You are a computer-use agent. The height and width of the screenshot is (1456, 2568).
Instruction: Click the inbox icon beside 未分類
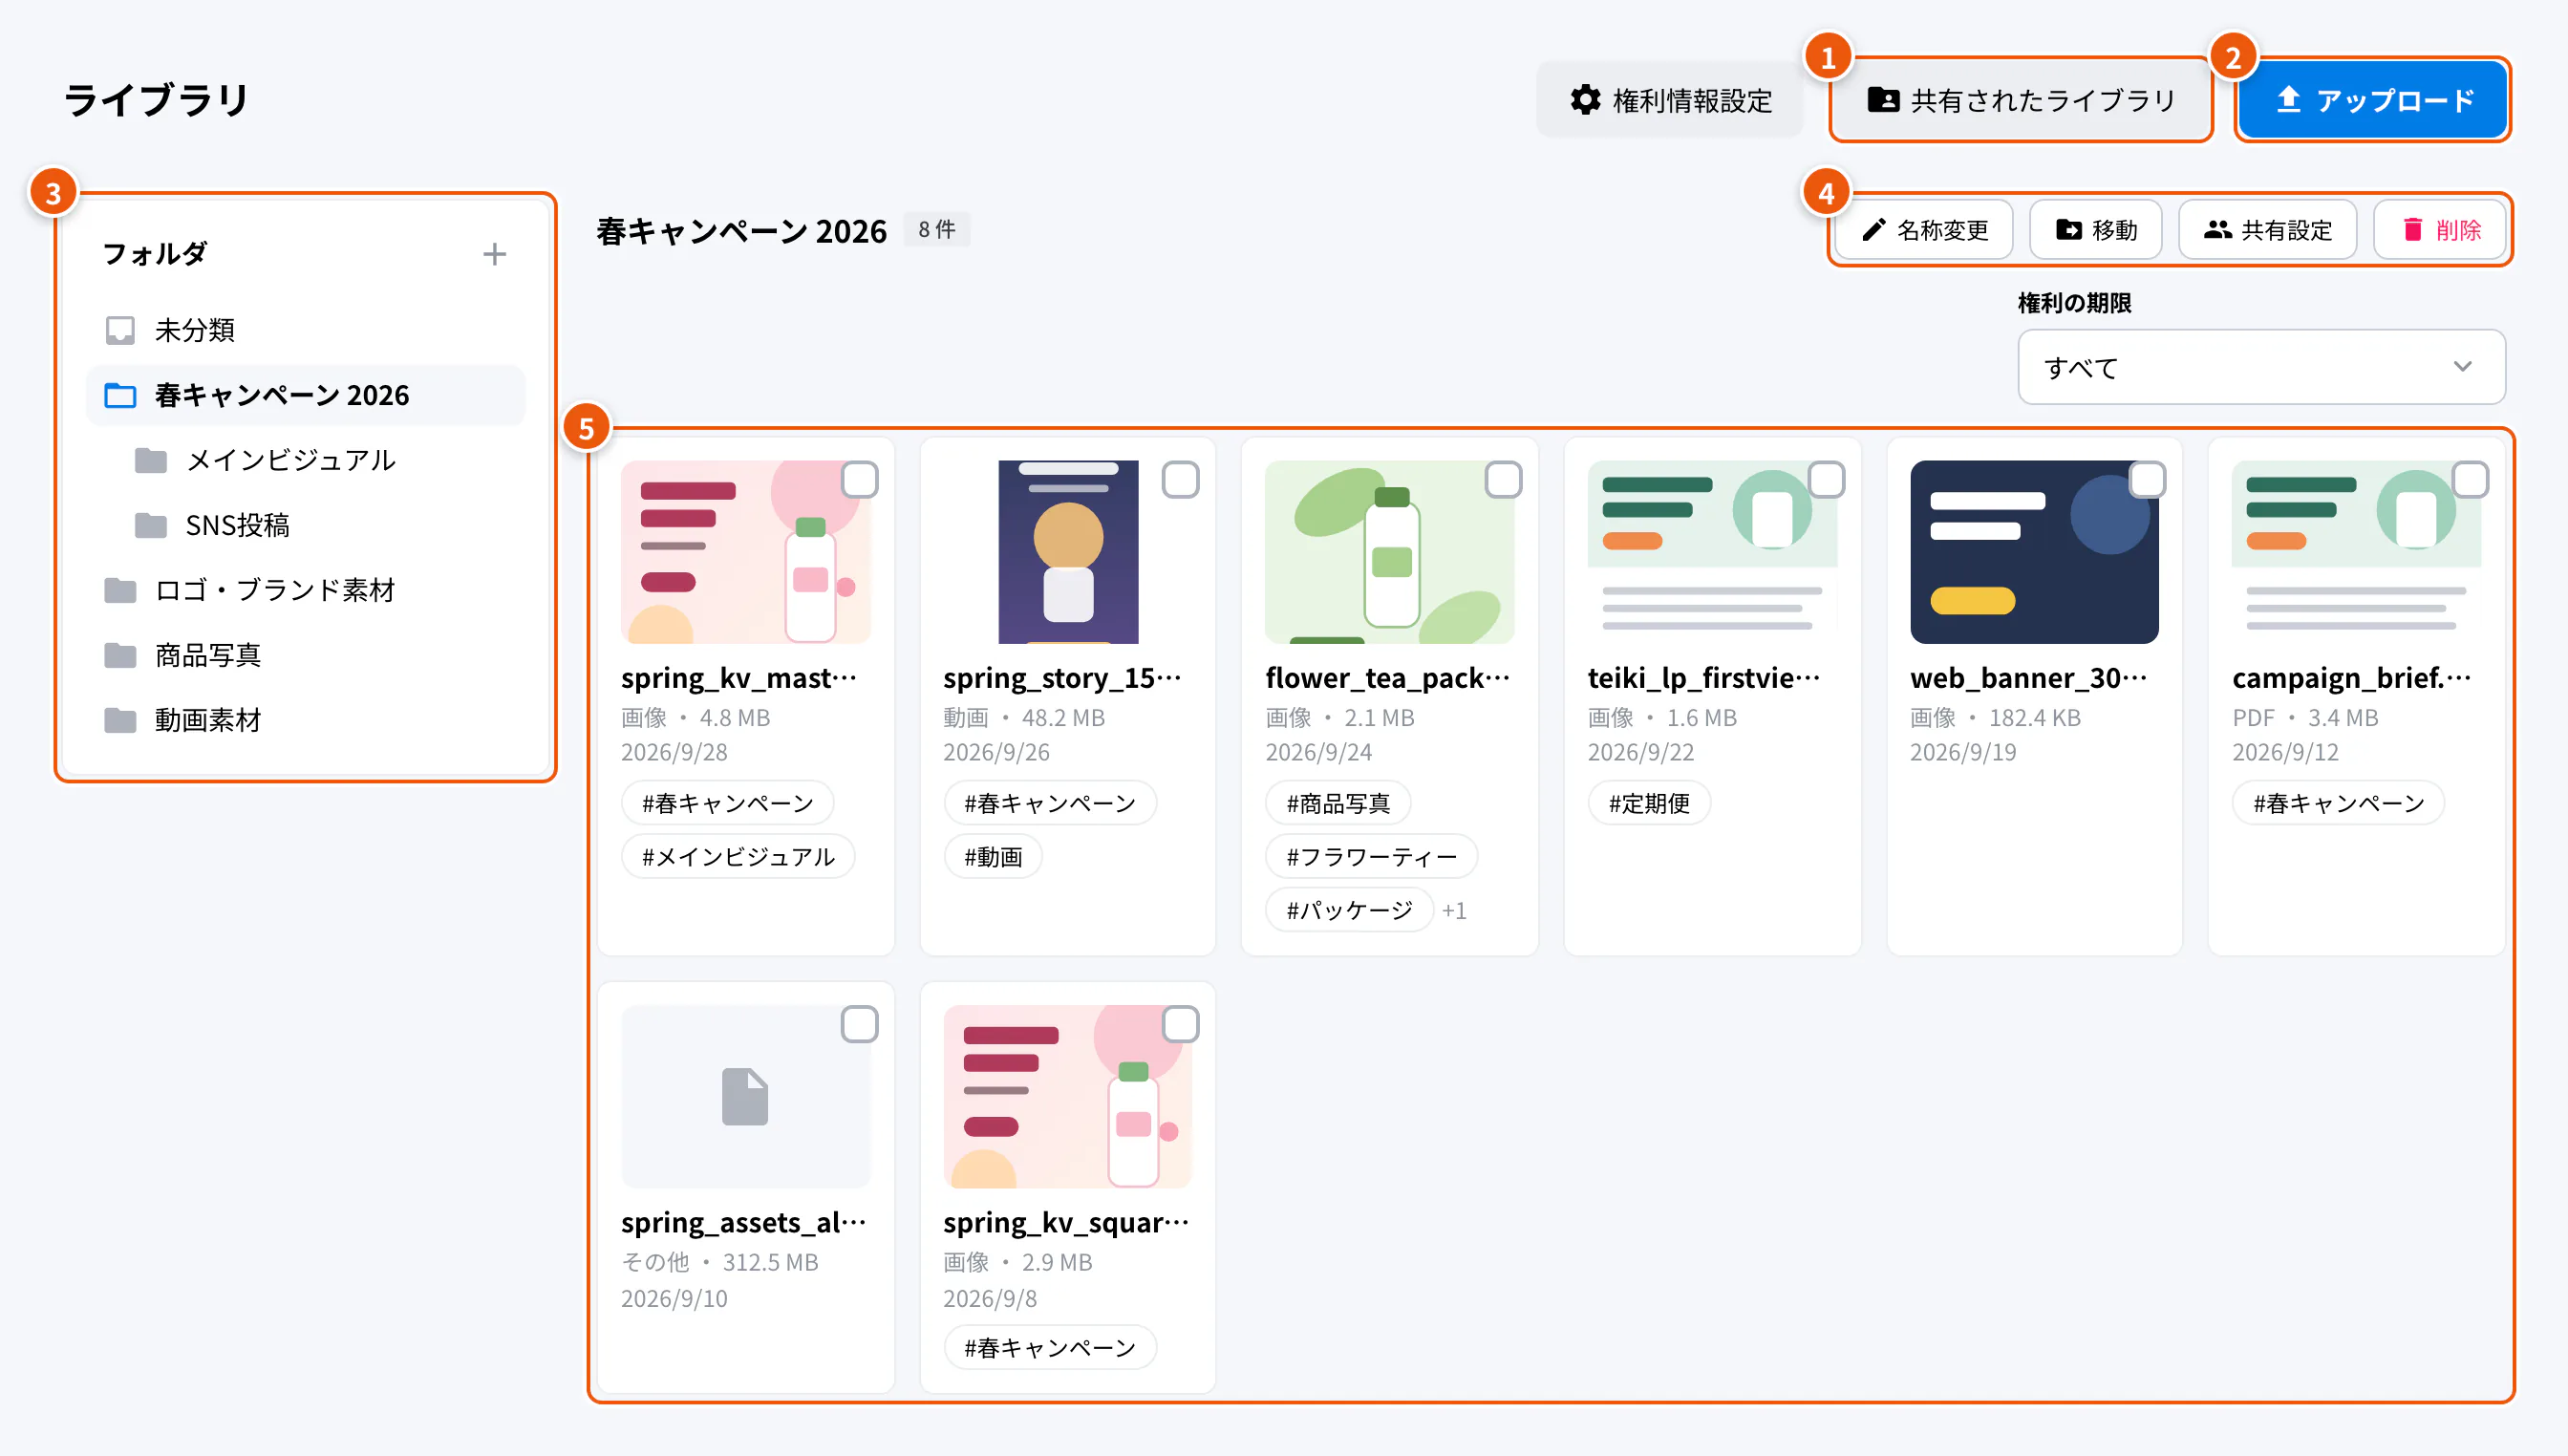120,330
